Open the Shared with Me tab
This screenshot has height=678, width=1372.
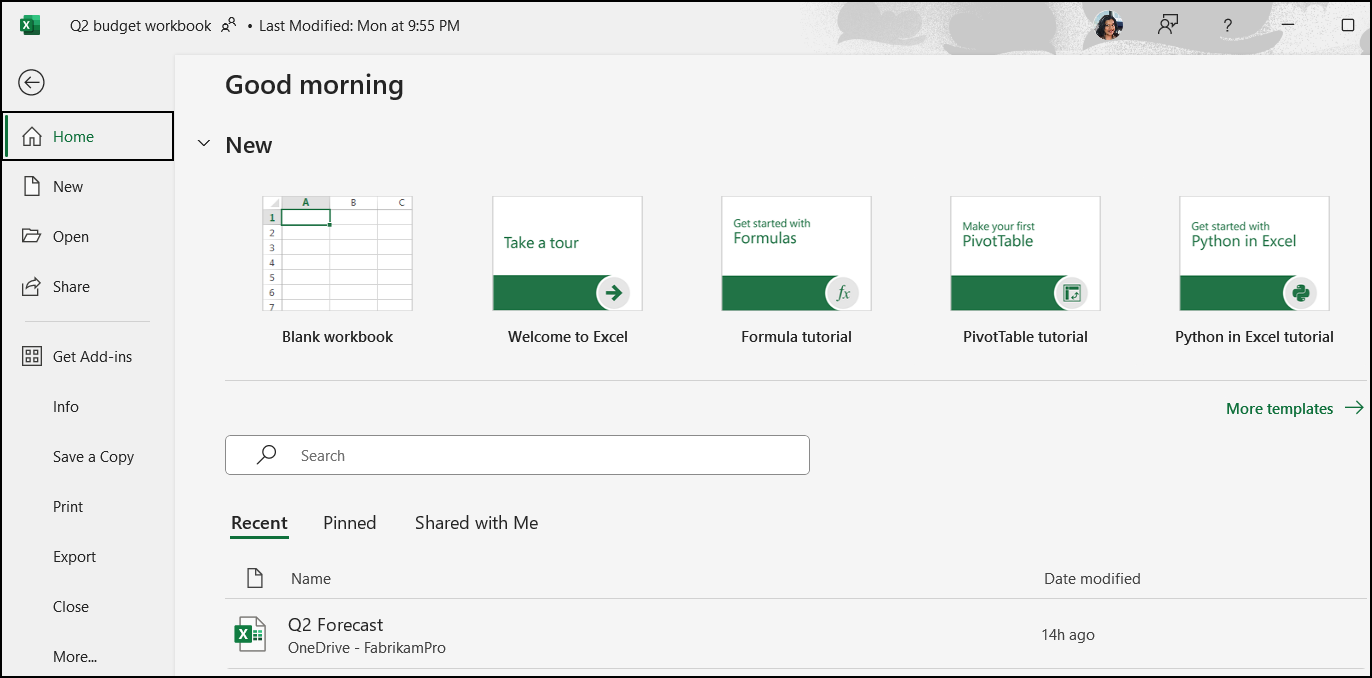476,522
